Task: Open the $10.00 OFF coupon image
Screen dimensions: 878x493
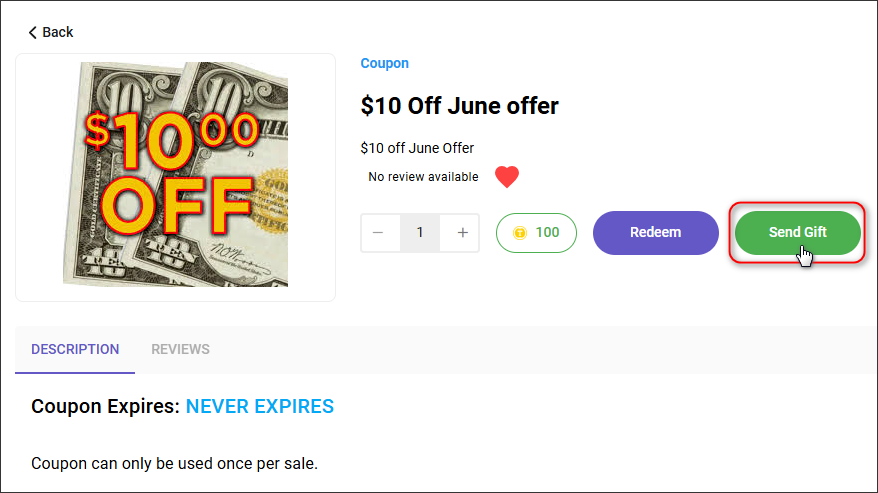Action: (175, 174)
